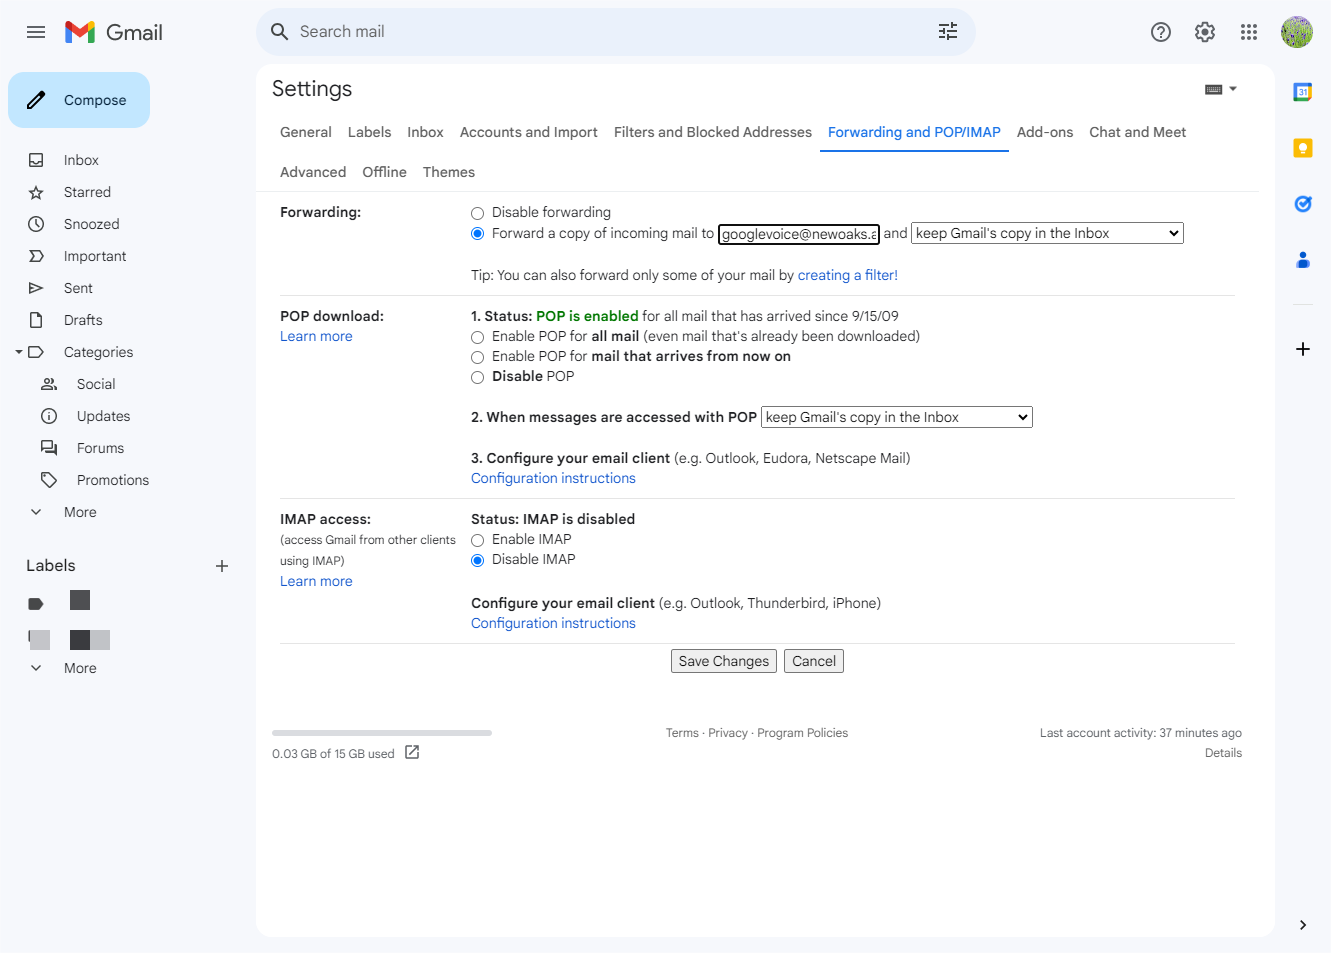
Task: Show search options filter icon
Action: [947, 32]
